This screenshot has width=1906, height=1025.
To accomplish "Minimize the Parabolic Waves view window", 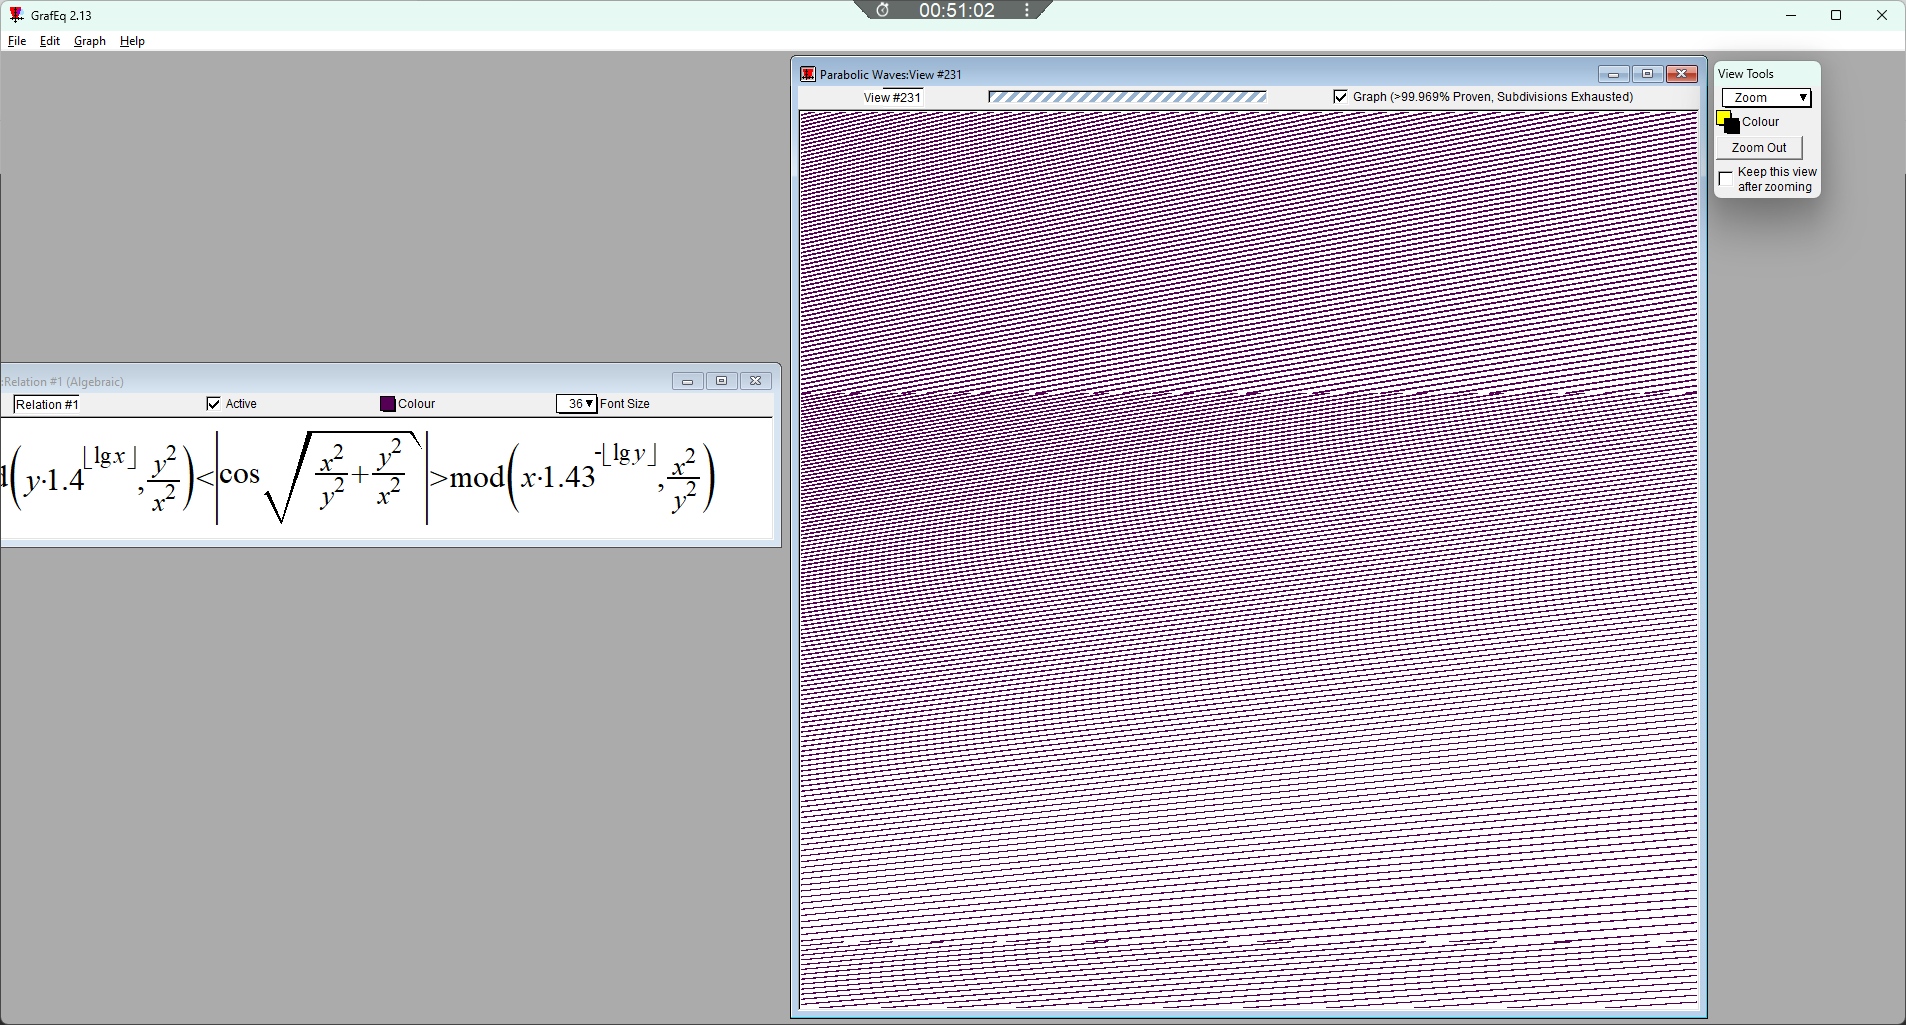I will [1613, 74].
